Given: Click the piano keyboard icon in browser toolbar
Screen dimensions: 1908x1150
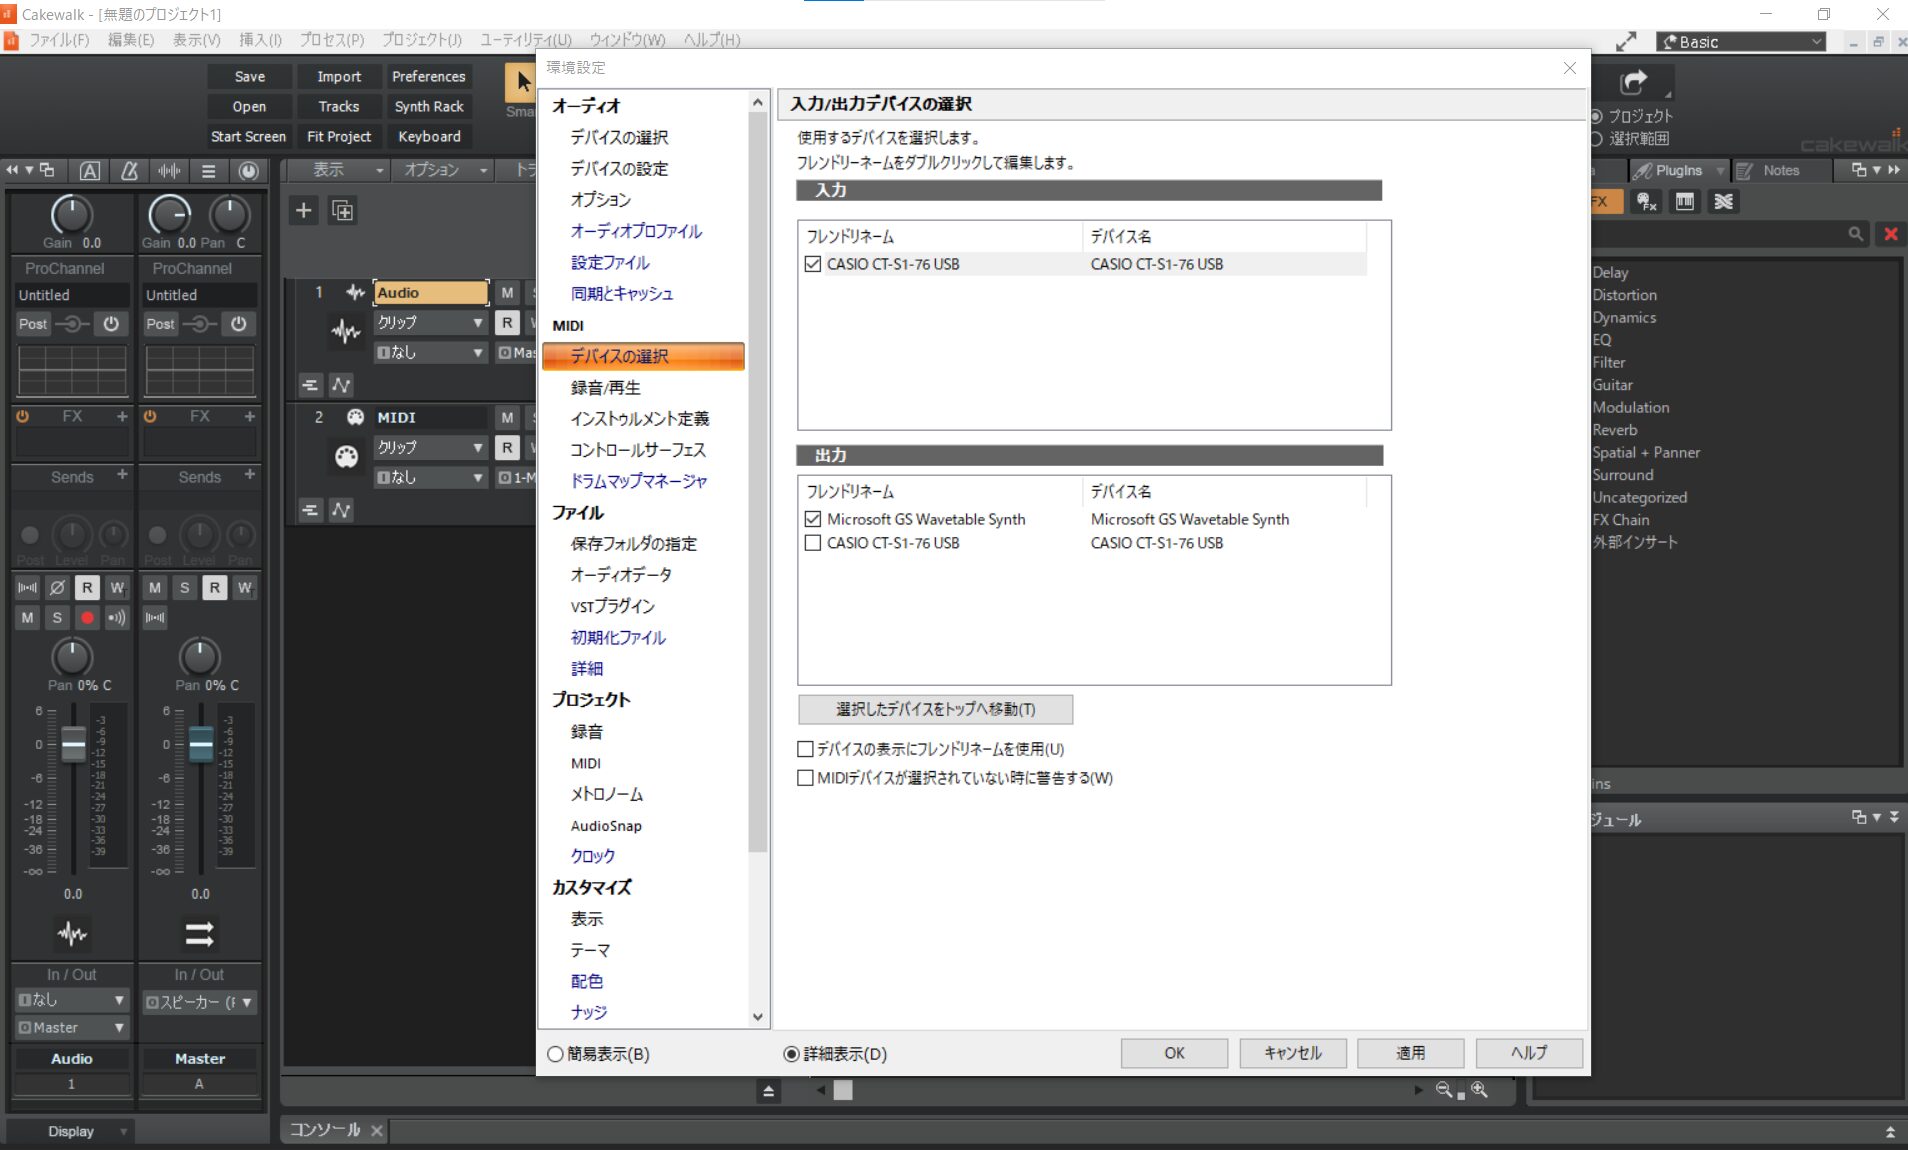Looking at the screenshot, I should (1685, 202).
